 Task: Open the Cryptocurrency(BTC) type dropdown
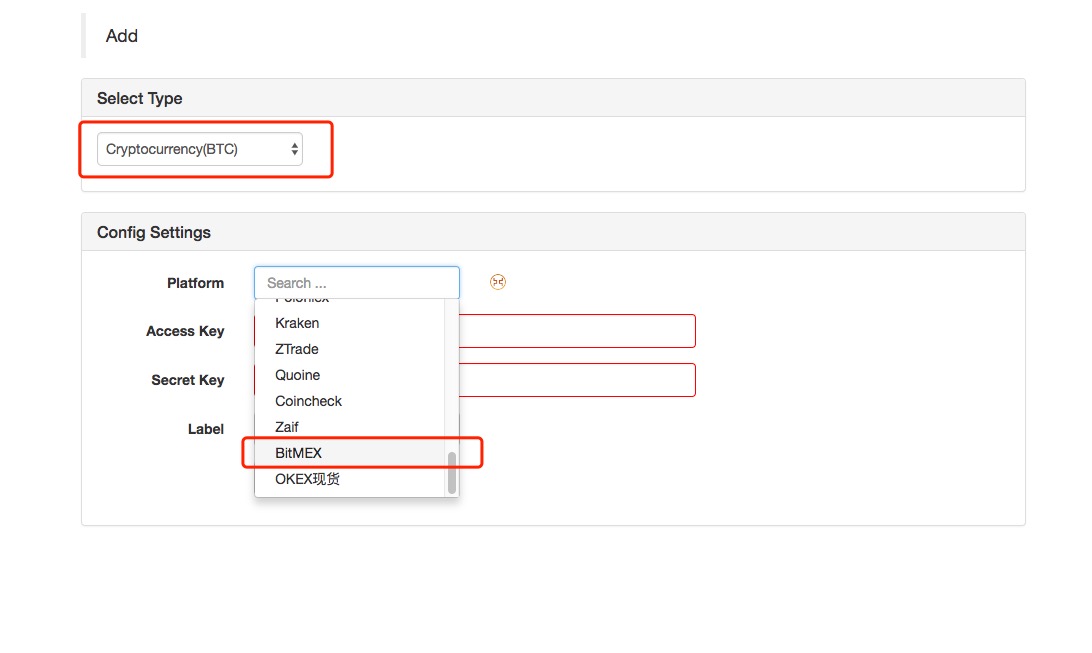point(199,149)
